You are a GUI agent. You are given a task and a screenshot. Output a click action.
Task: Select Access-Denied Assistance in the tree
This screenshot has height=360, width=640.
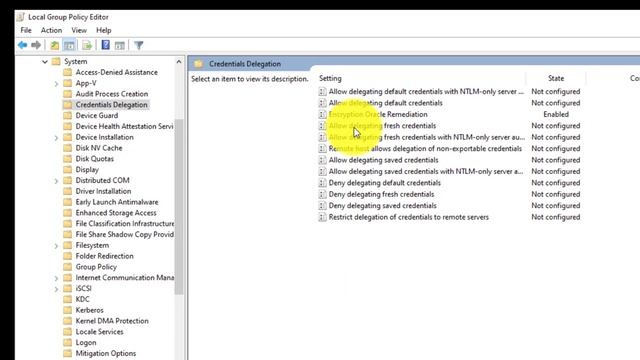[x=116, y=72]
